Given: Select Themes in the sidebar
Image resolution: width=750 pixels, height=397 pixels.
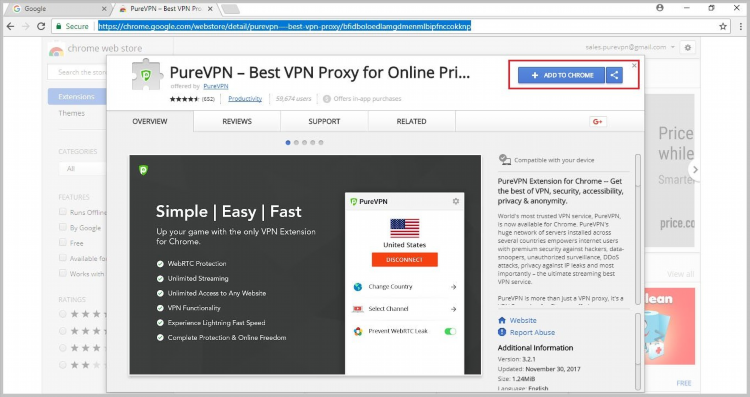Looking at the screenshot, I should [72, 113].
